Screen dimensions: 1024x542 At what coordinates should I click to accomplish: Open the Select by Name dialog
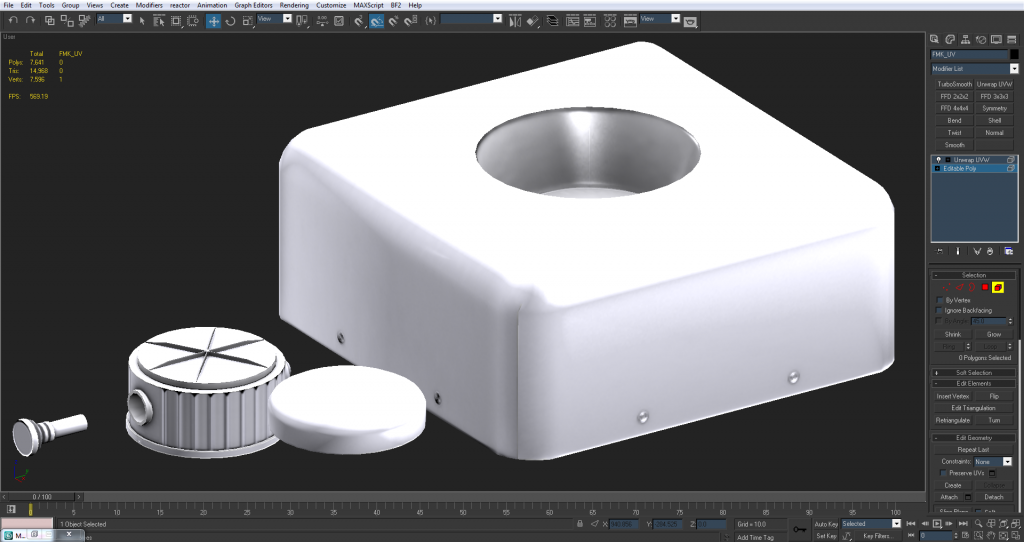coord(158,20)
